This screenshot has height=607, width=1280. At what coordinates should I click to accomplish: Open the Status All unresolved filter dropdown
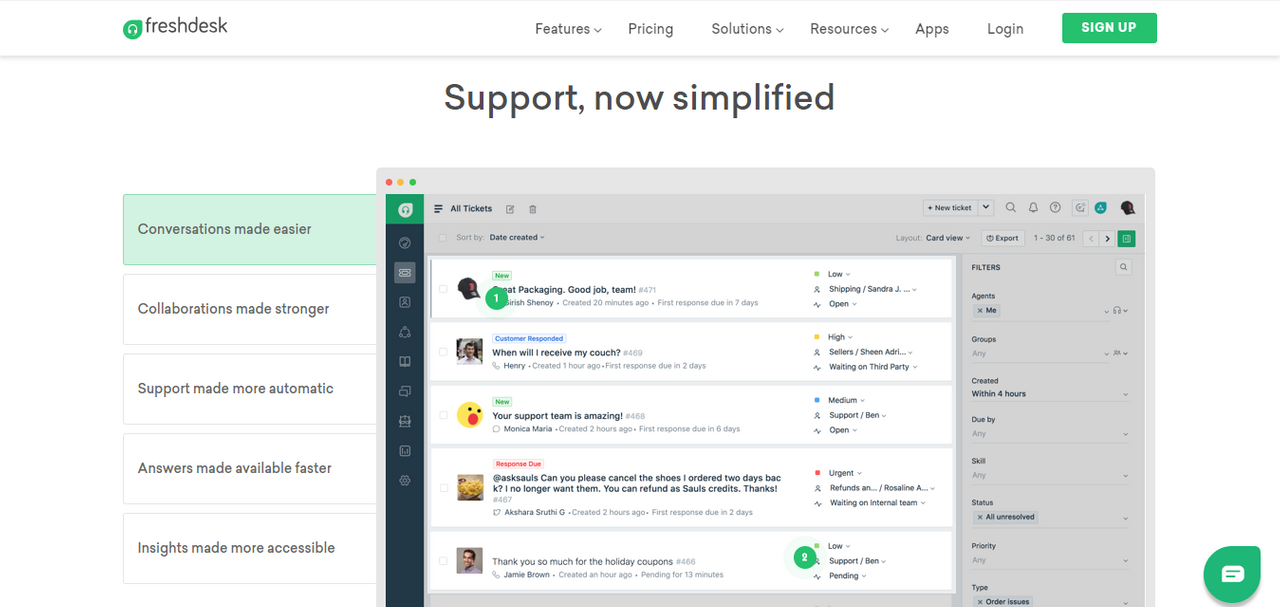tap(1050, 517)
